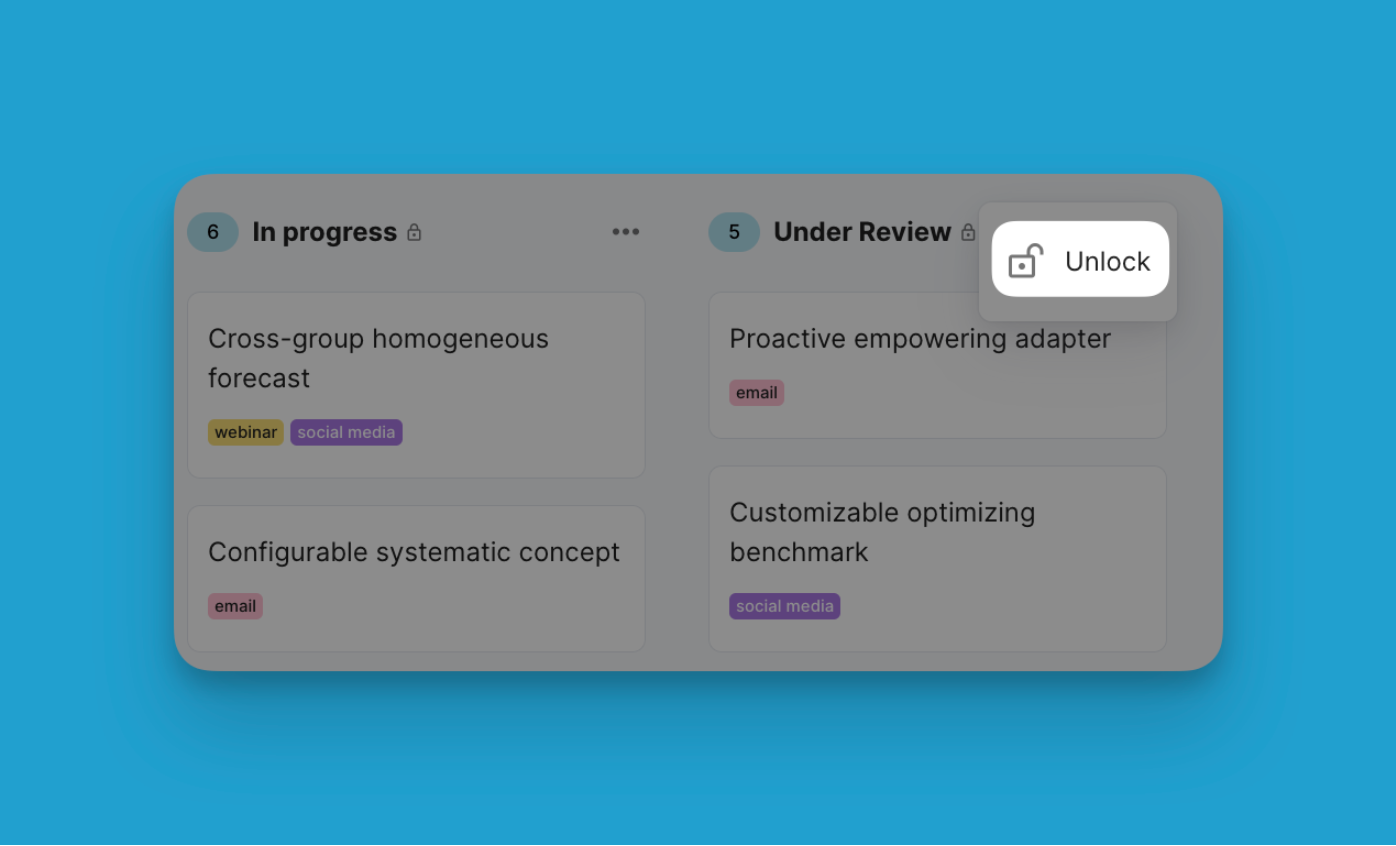
Task: Click the In progress count badge showing 6
Action: [213, 232]
